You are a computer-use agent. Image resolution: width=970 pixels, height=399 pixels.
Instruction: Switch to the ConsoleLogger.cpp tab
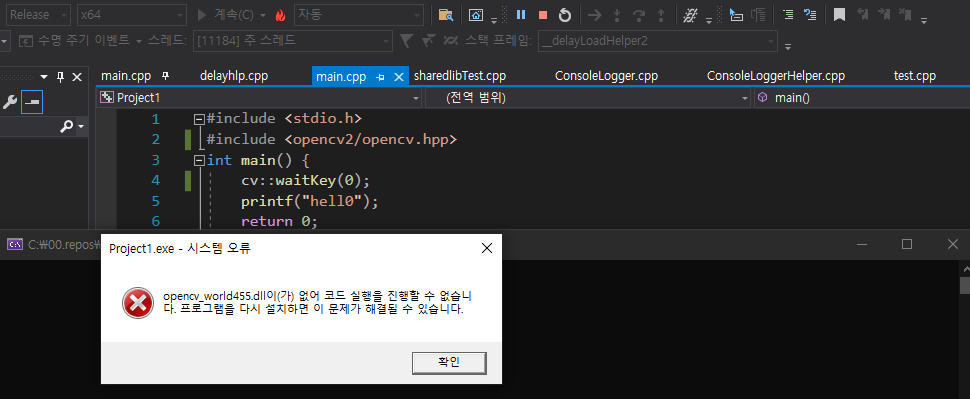point(606,76)
